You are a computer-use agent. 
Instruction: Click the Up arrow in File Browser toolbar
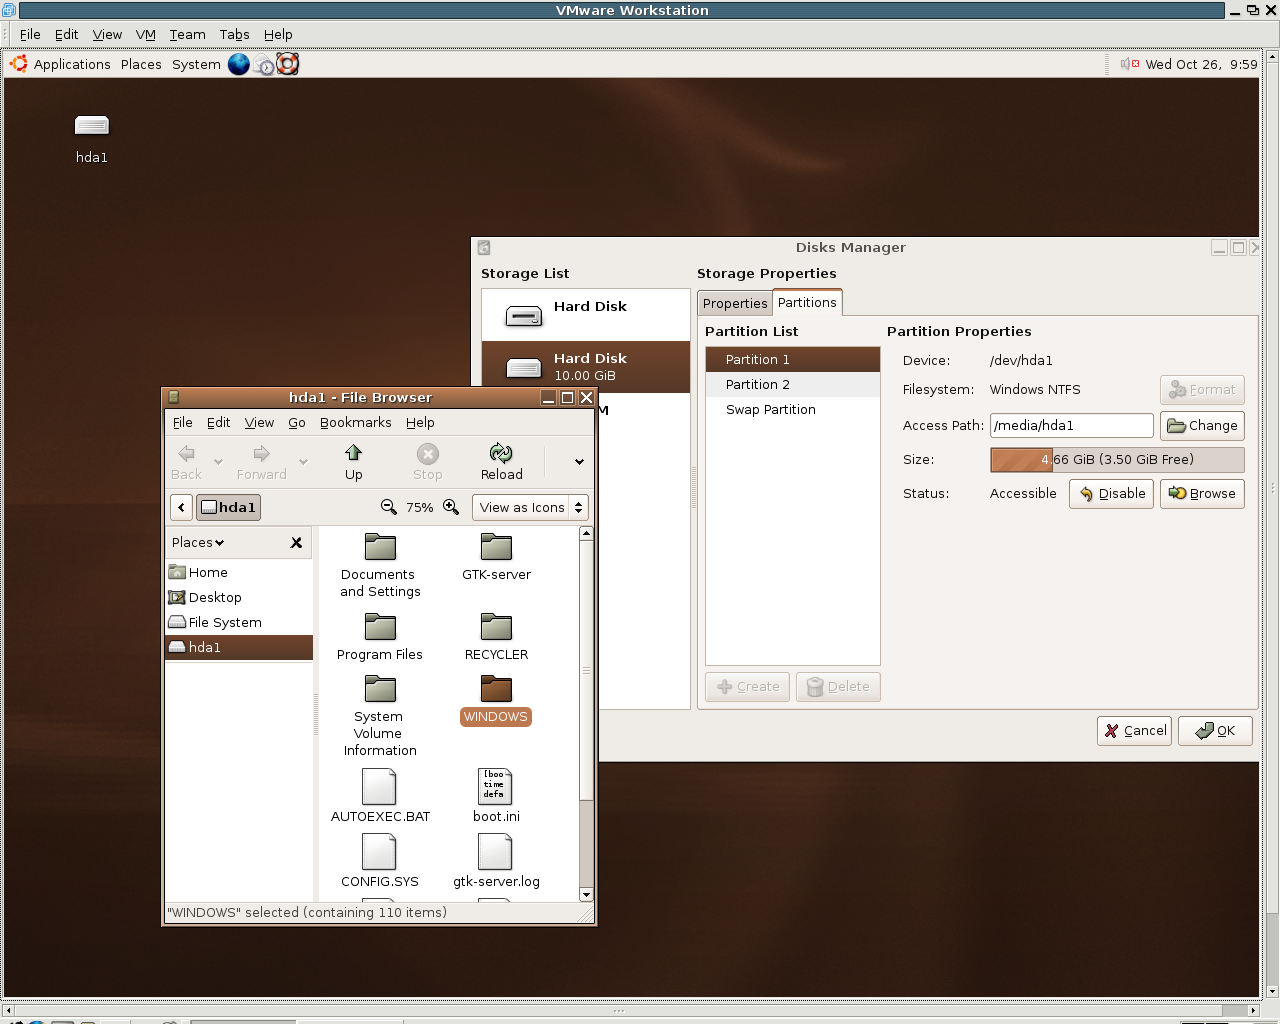(x=353, y=462)
